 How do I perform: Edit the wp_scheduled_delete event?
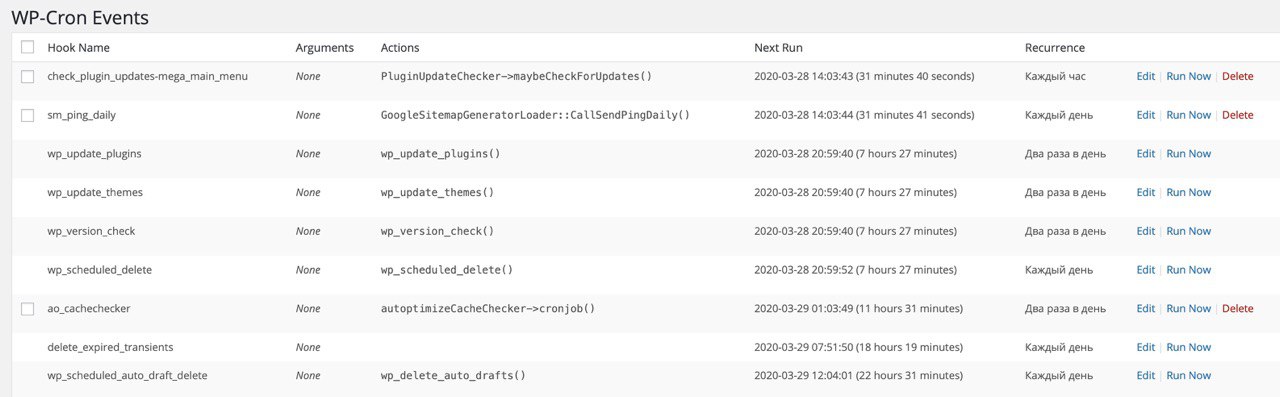click(1145, 270)
